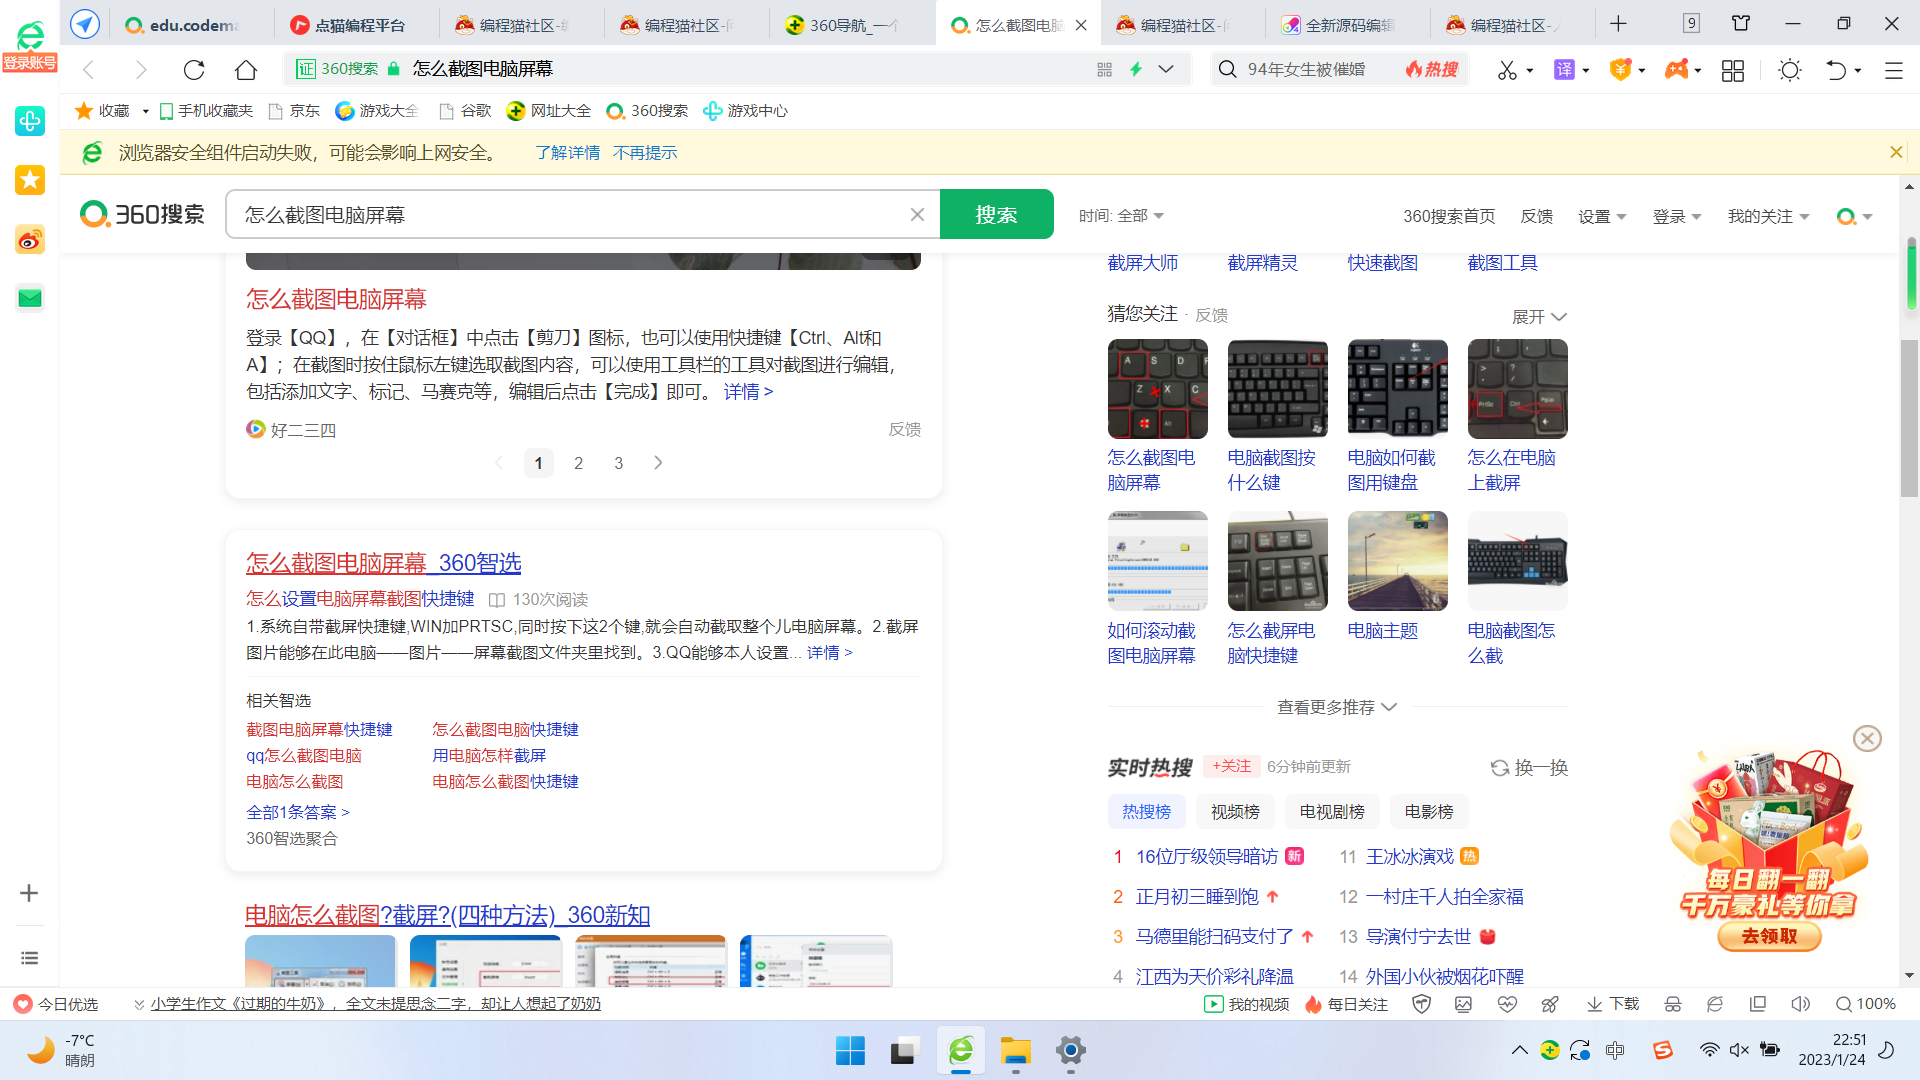
Task: Open the 怎么在电脑上截屏 keyboard thumbnail
Action: tap(1518, 389)
